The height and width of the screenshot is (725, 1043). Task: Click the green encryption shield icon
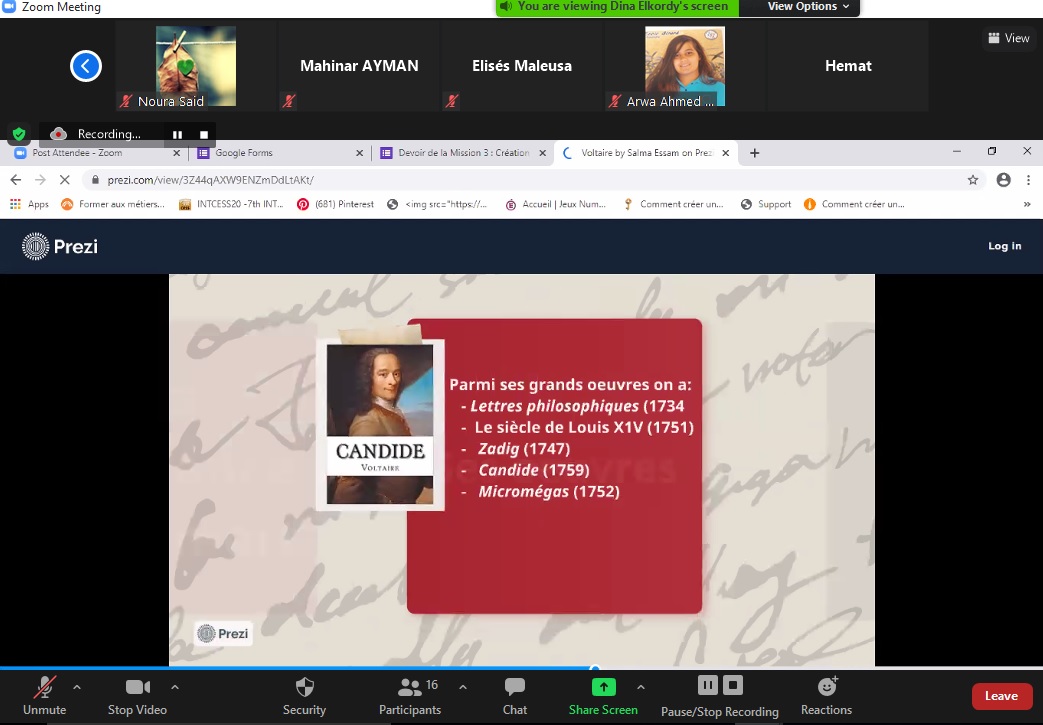18,134
